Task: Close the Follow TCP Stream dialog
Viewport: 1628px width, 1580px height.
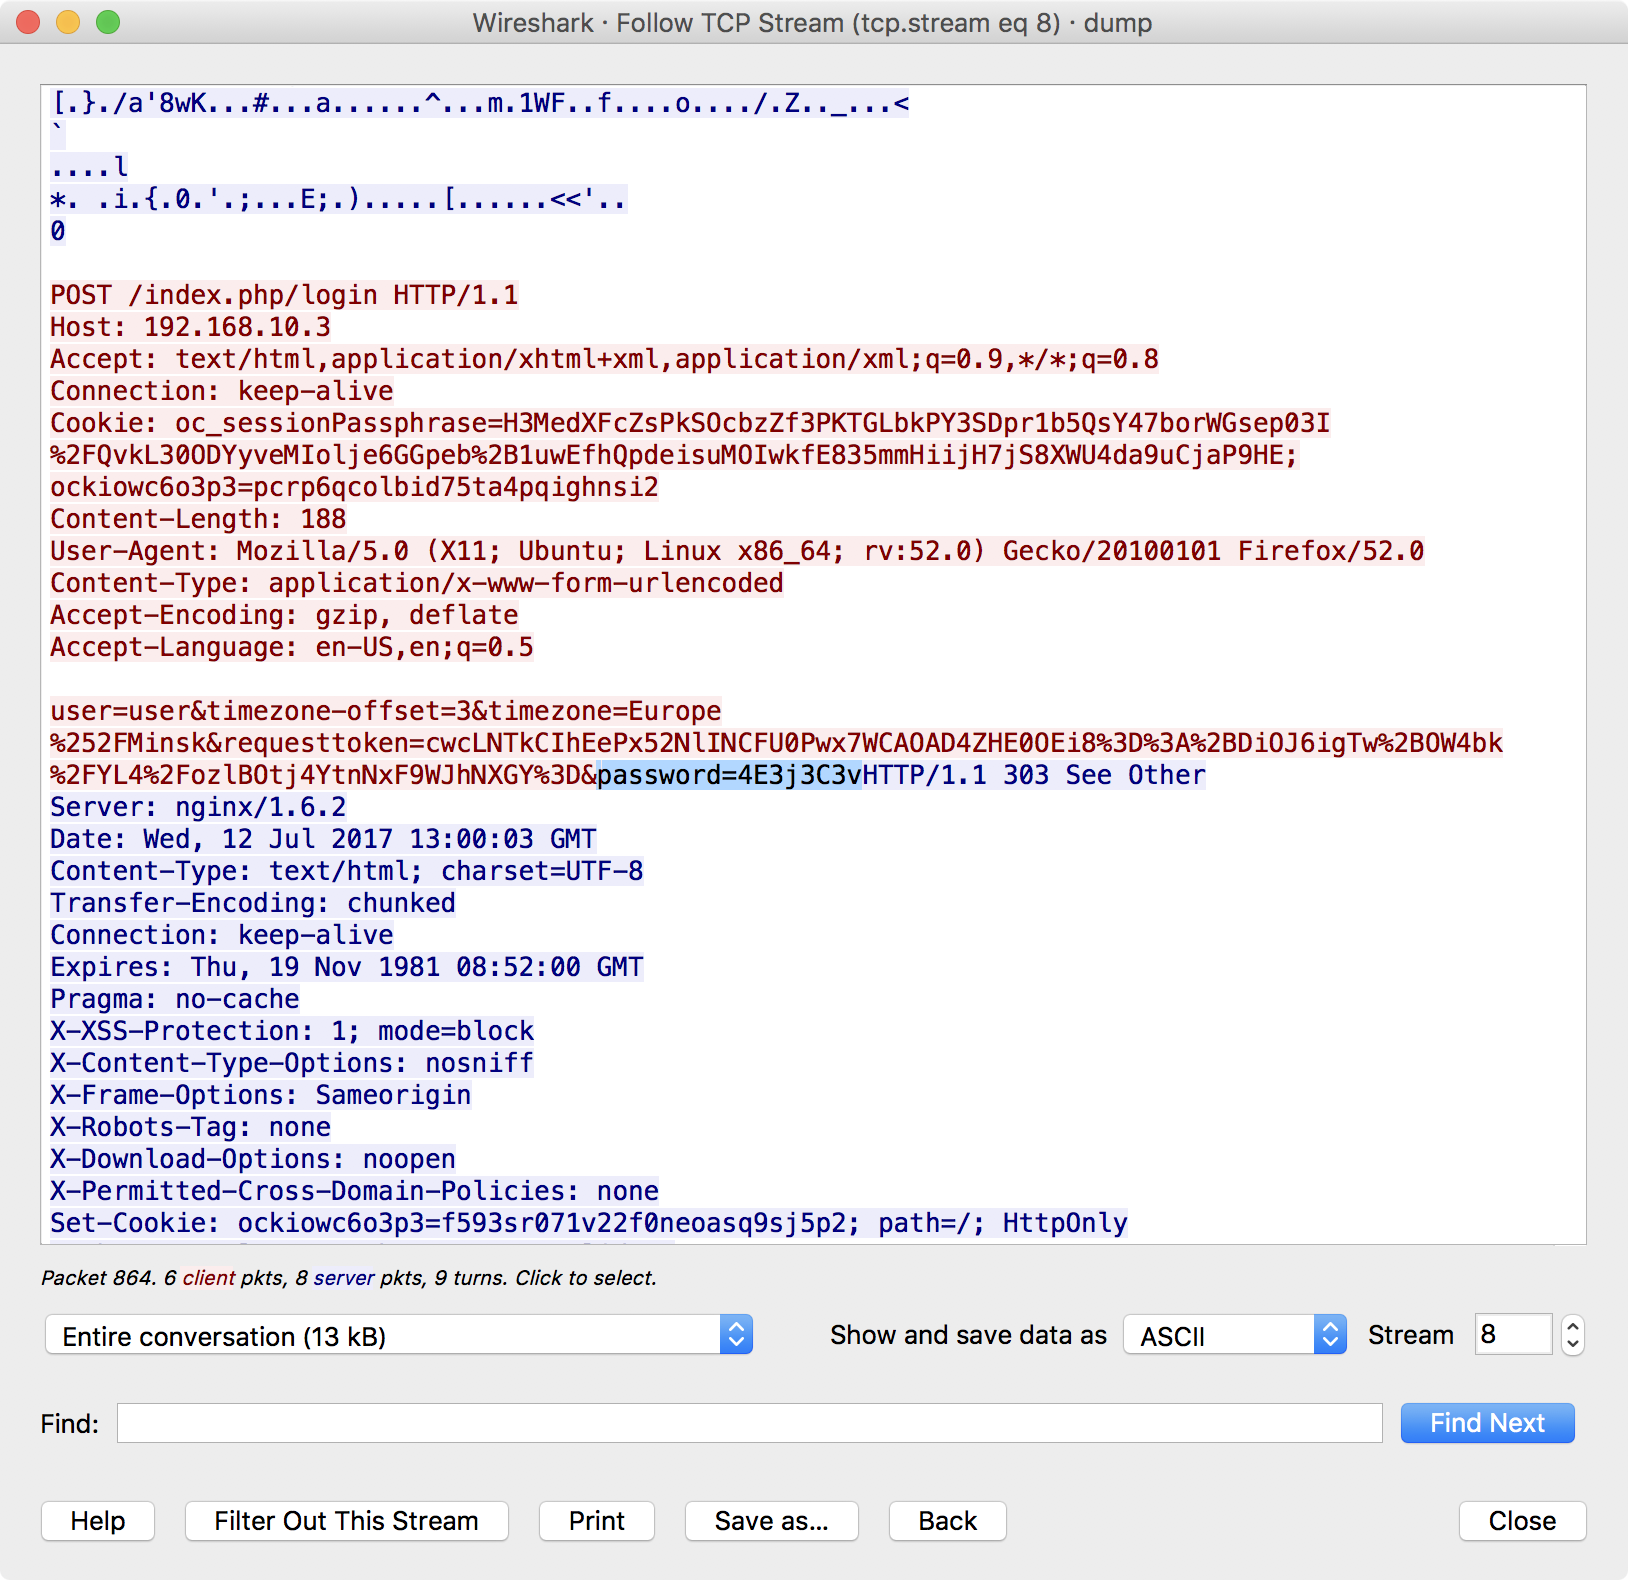Action: [1522, 1521]
